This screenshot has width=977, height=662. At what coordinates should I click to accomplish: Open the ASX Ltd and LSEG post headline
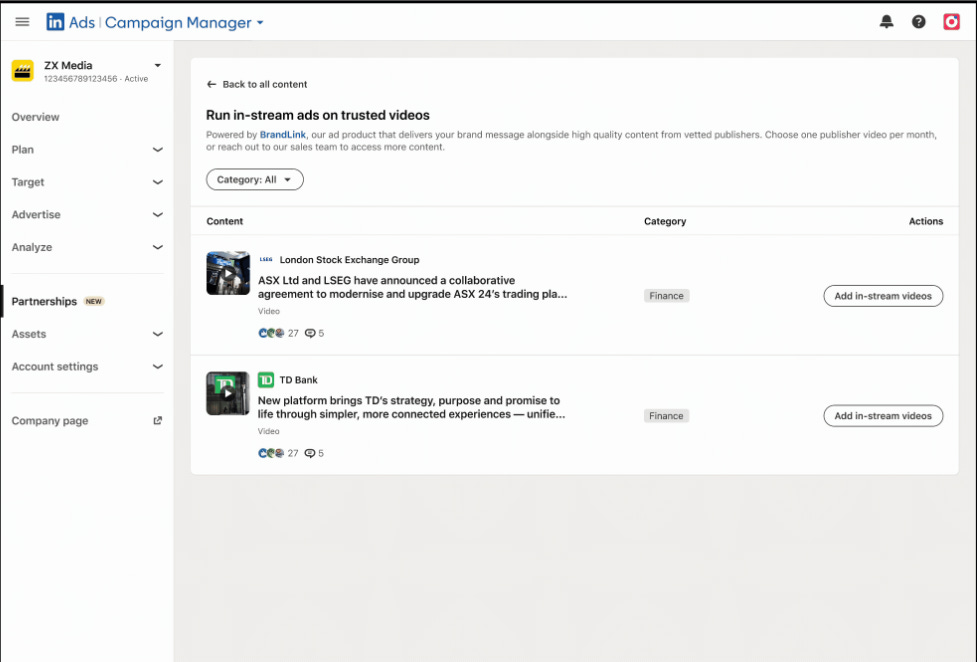click(x=412, y=287)
